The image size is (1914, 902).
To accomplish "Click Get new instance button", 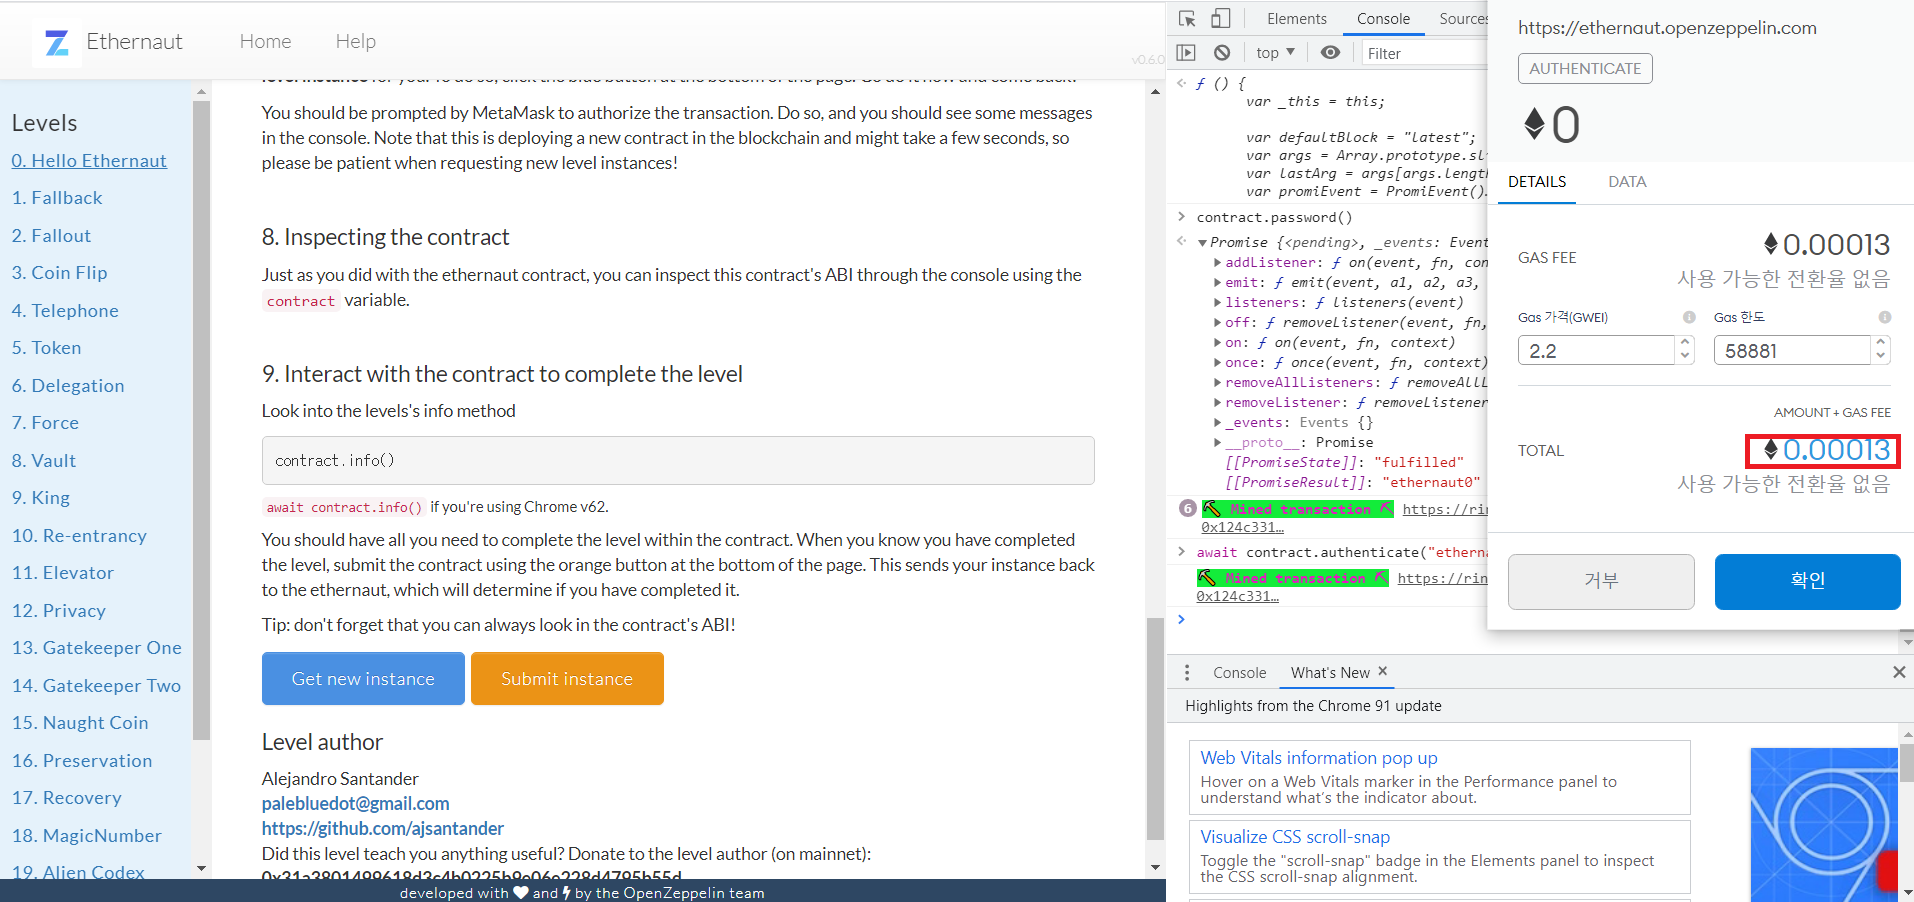I will (x=363, y=679).
